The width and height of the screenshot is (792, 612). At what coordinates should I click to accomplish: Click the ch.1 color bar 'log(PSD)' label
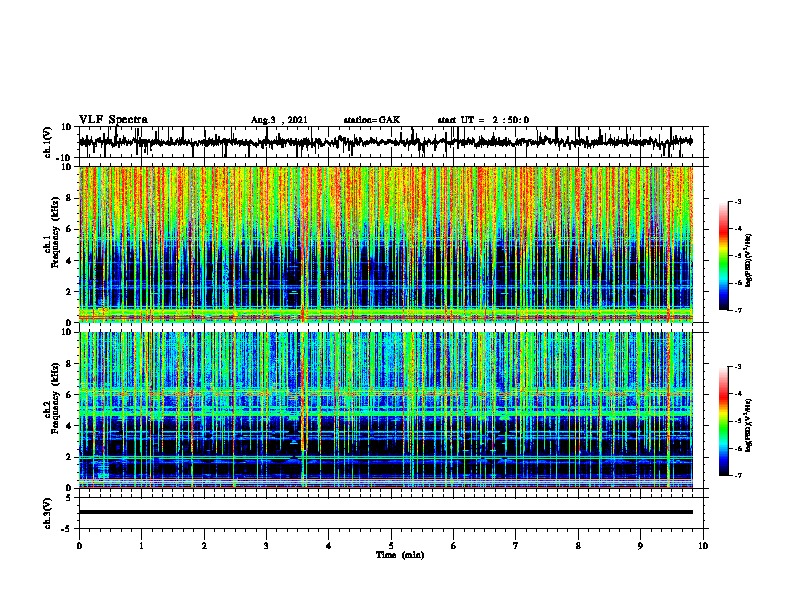(x=749, y=261)
